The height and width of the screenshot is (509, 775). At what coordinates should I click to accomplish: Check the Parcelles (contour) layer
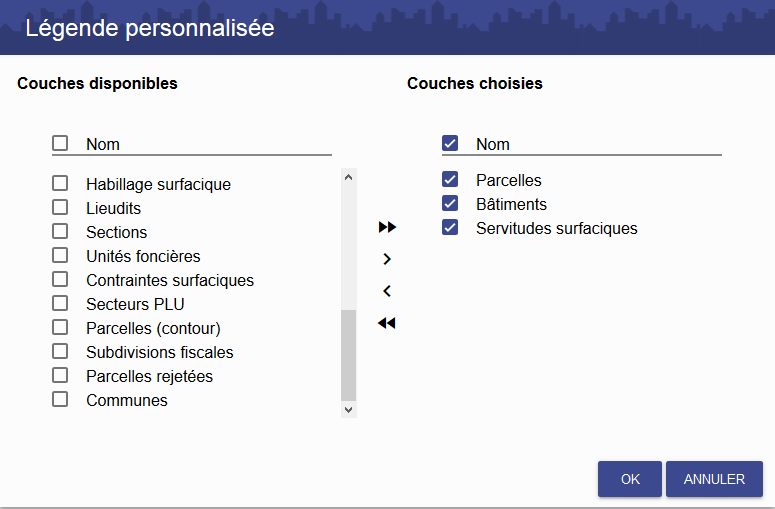[x=60, y=327]
